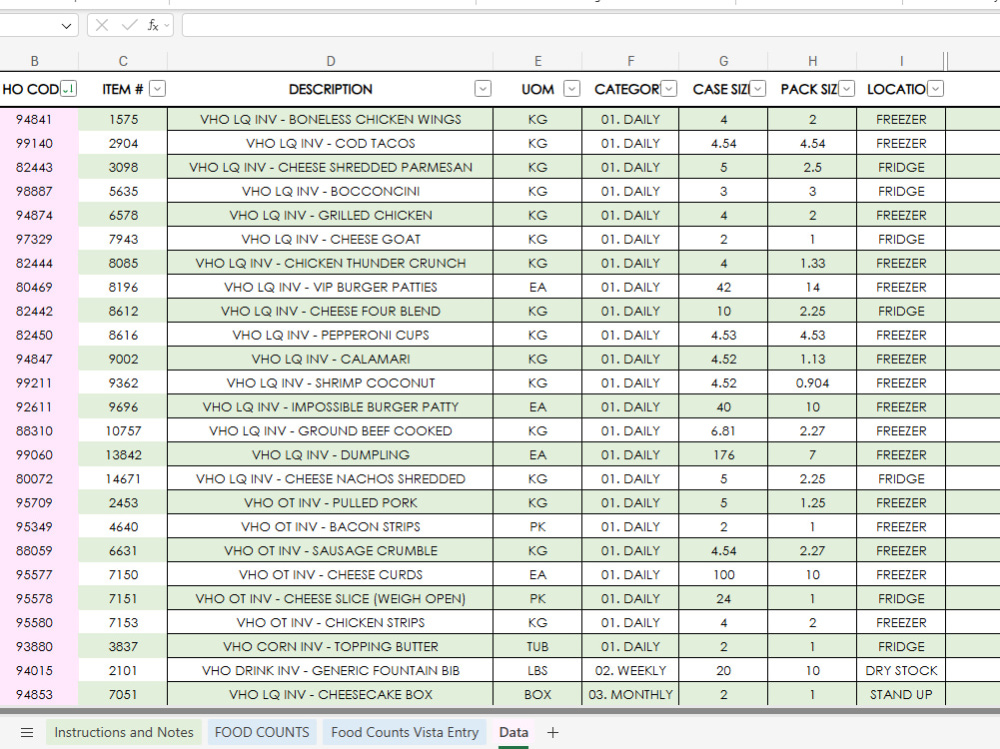This screenshot has height=749, width=1000.
Task: Click cell VHO OT INV - CHEESE SLICE (WEIGH OPEN)
Action: click(330, 598)
